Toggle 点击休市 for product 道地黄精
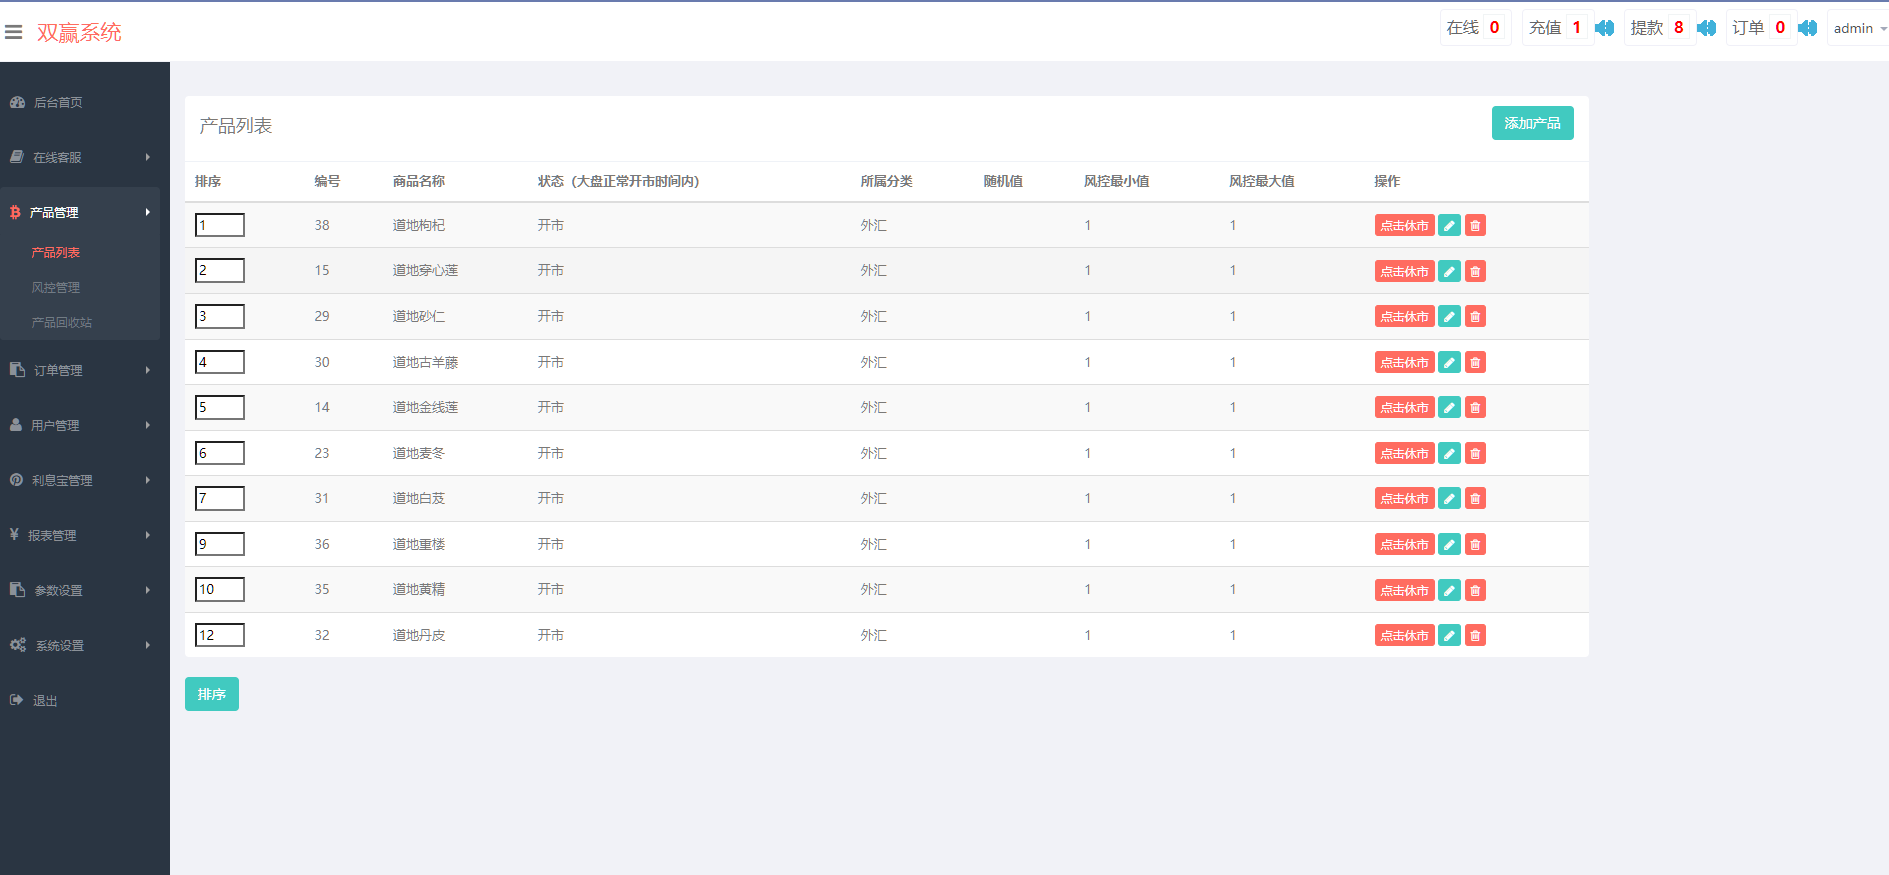The image size is (1889, 875). [x=1404, y=591]
